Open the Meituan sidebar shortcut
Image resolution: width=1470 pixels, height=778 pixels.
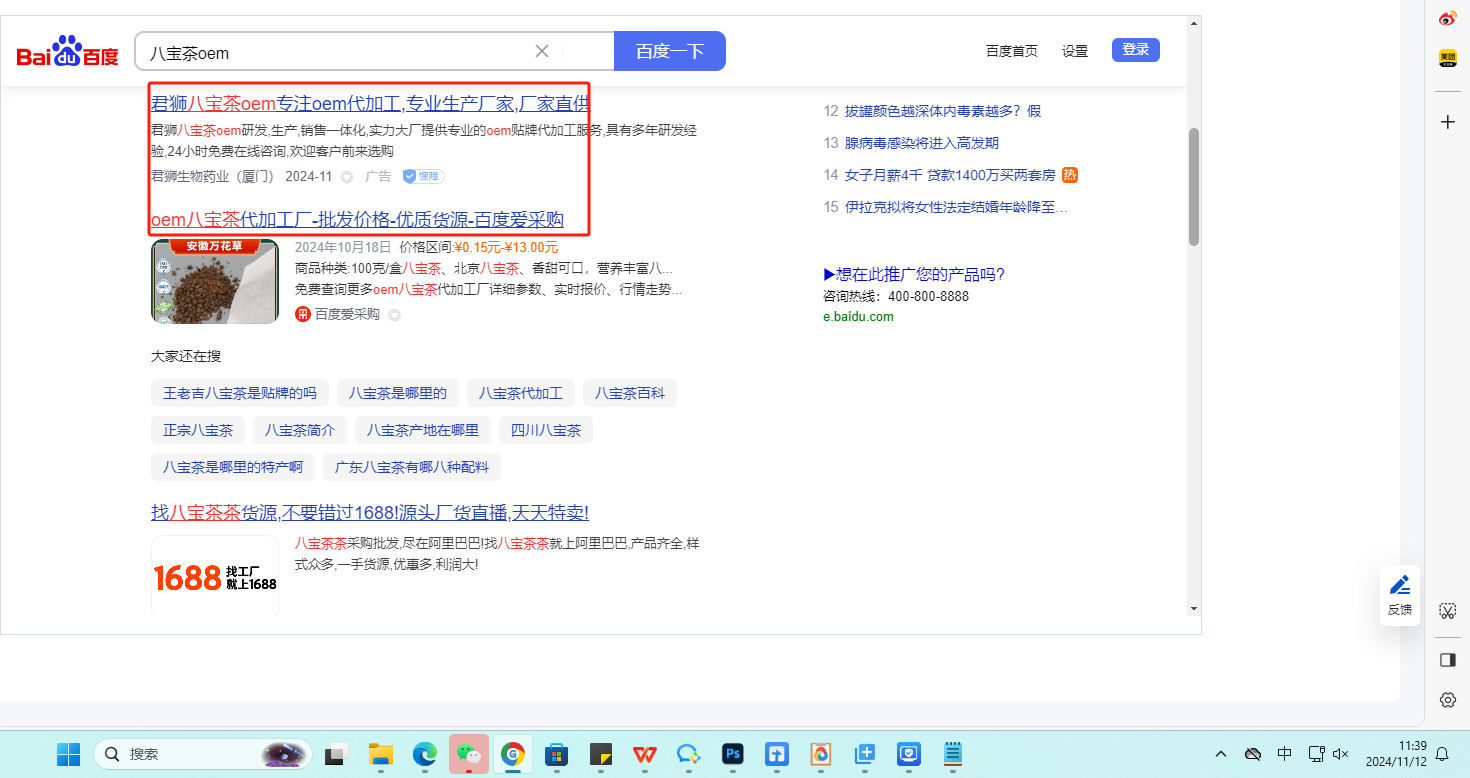1447,59
